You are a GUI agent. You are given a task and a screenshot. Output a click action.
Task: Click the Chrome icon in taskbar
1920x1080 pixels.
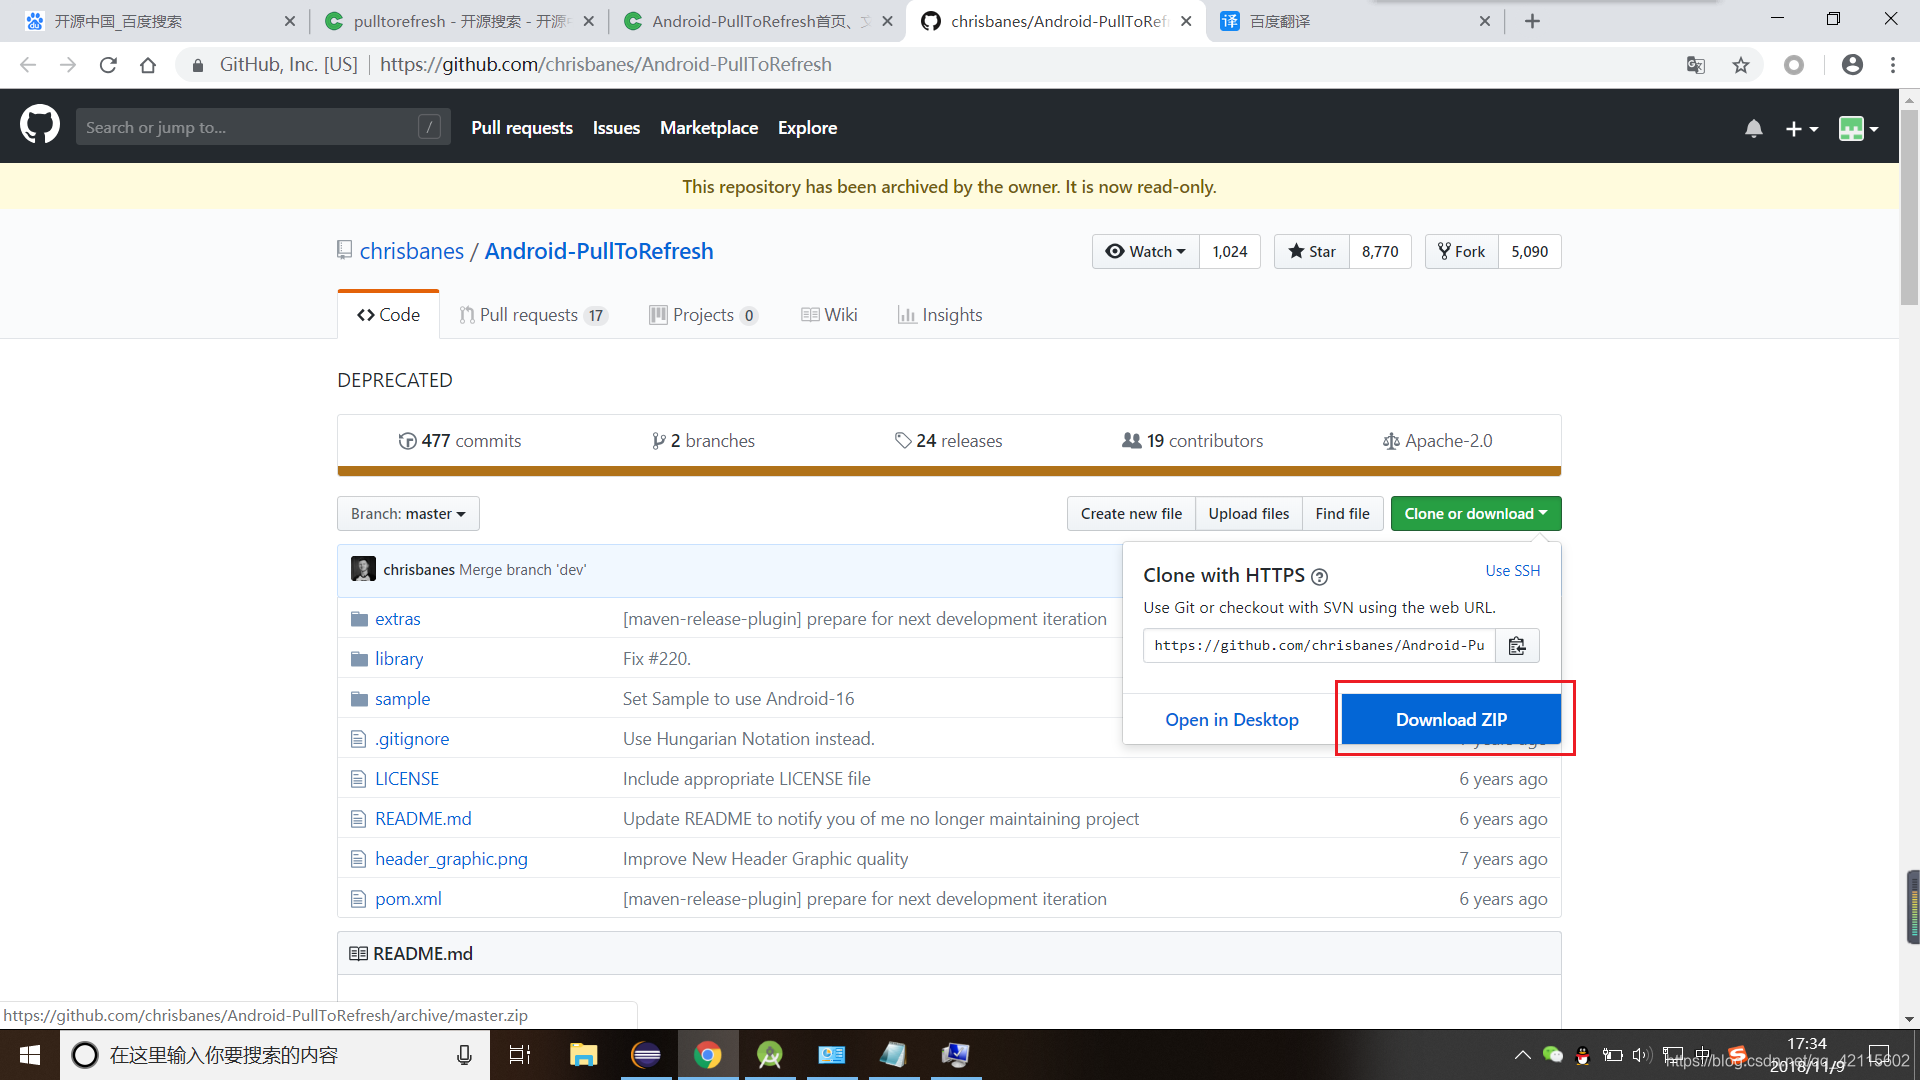[x=708, y=1055]
